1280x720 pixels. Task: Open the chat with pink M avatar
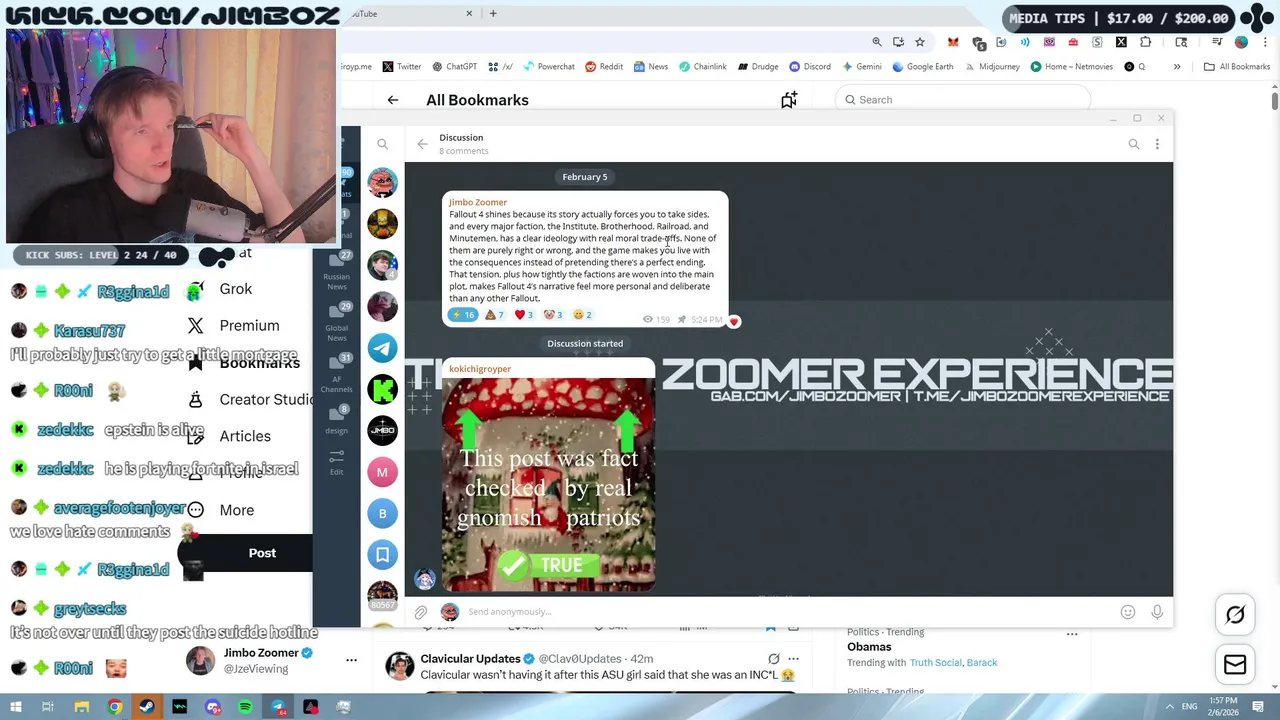coord(382,472)
